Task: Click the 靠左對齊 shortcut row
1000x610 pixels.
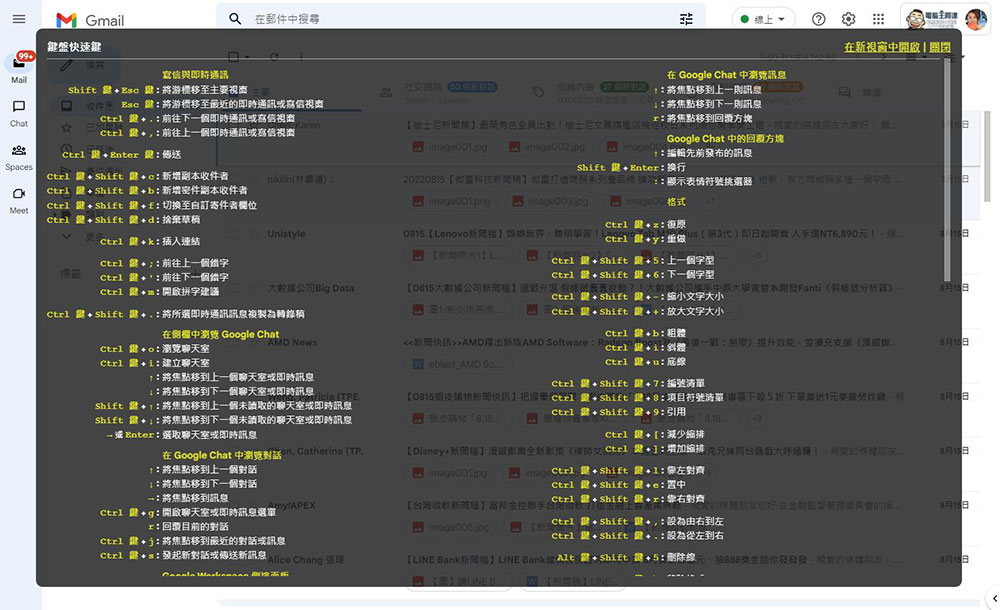Action: pos(628,470)
